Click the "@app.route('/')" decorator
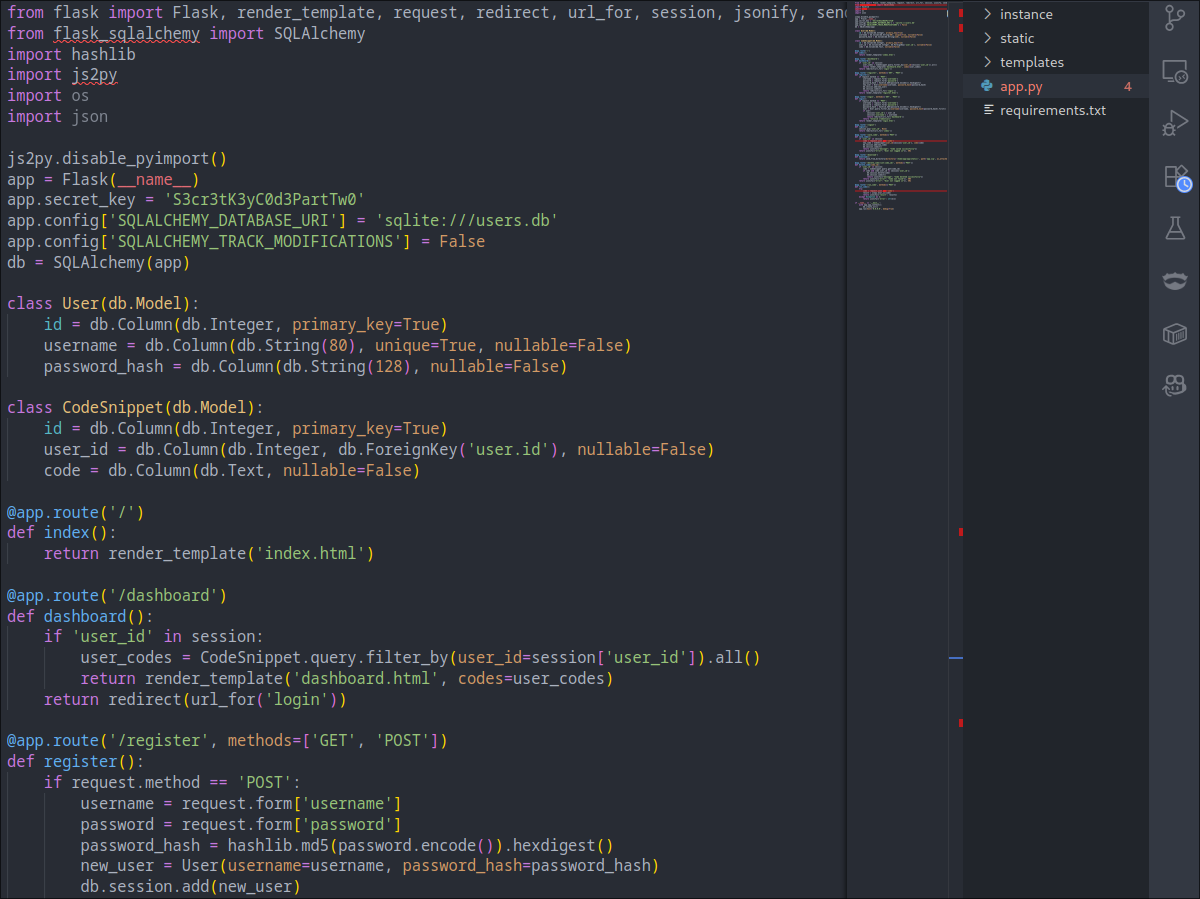The width and height of the screenshot is (1200, 899). (x=76, y=513)
